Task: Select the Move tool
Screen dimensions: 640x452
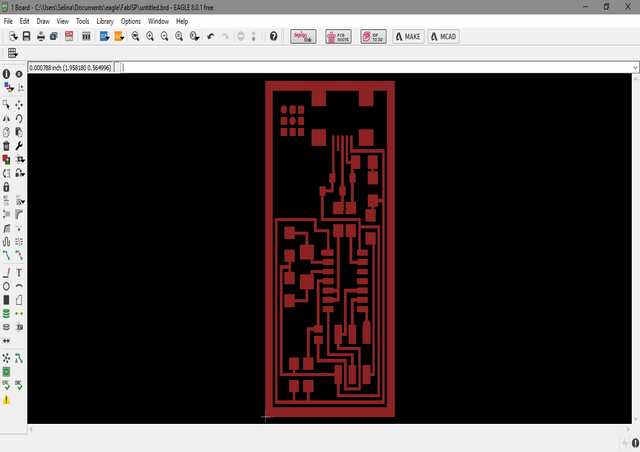Action: 19,105
